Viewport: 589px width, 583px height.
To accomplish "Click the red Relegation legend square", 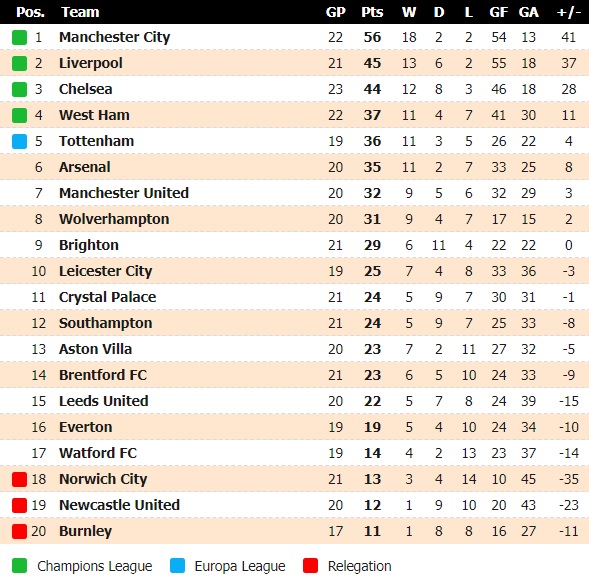I will pos(310,565).
